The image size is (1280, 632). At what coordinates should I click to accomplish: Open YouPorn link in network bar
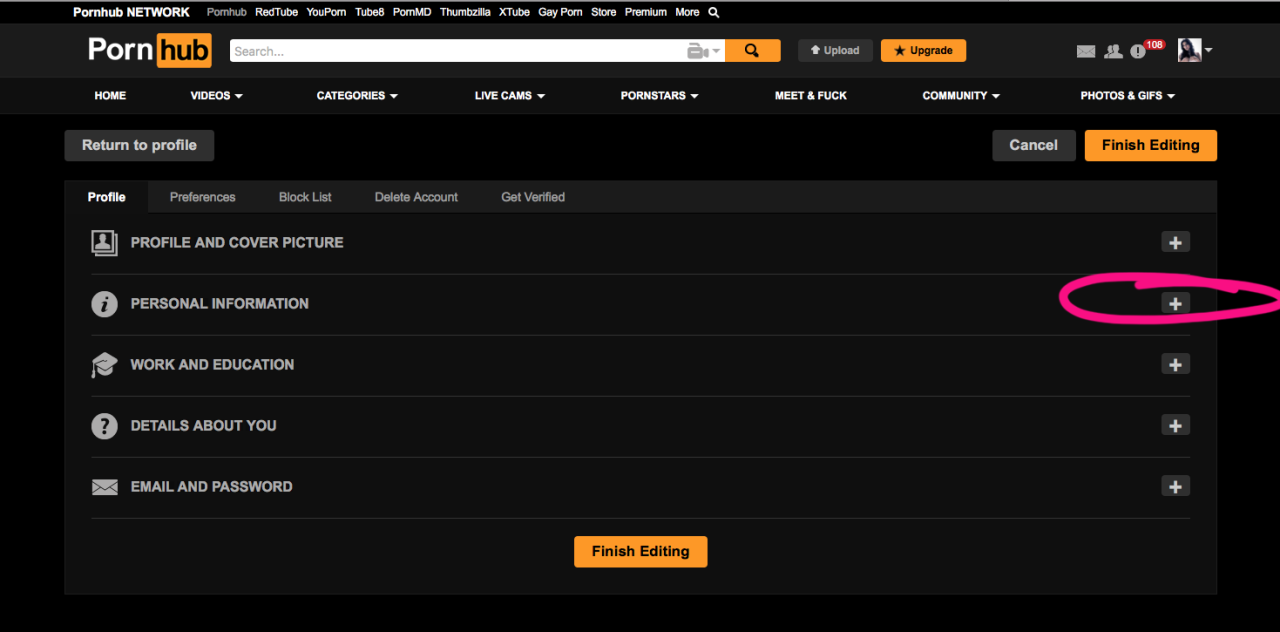click(326, 12)
